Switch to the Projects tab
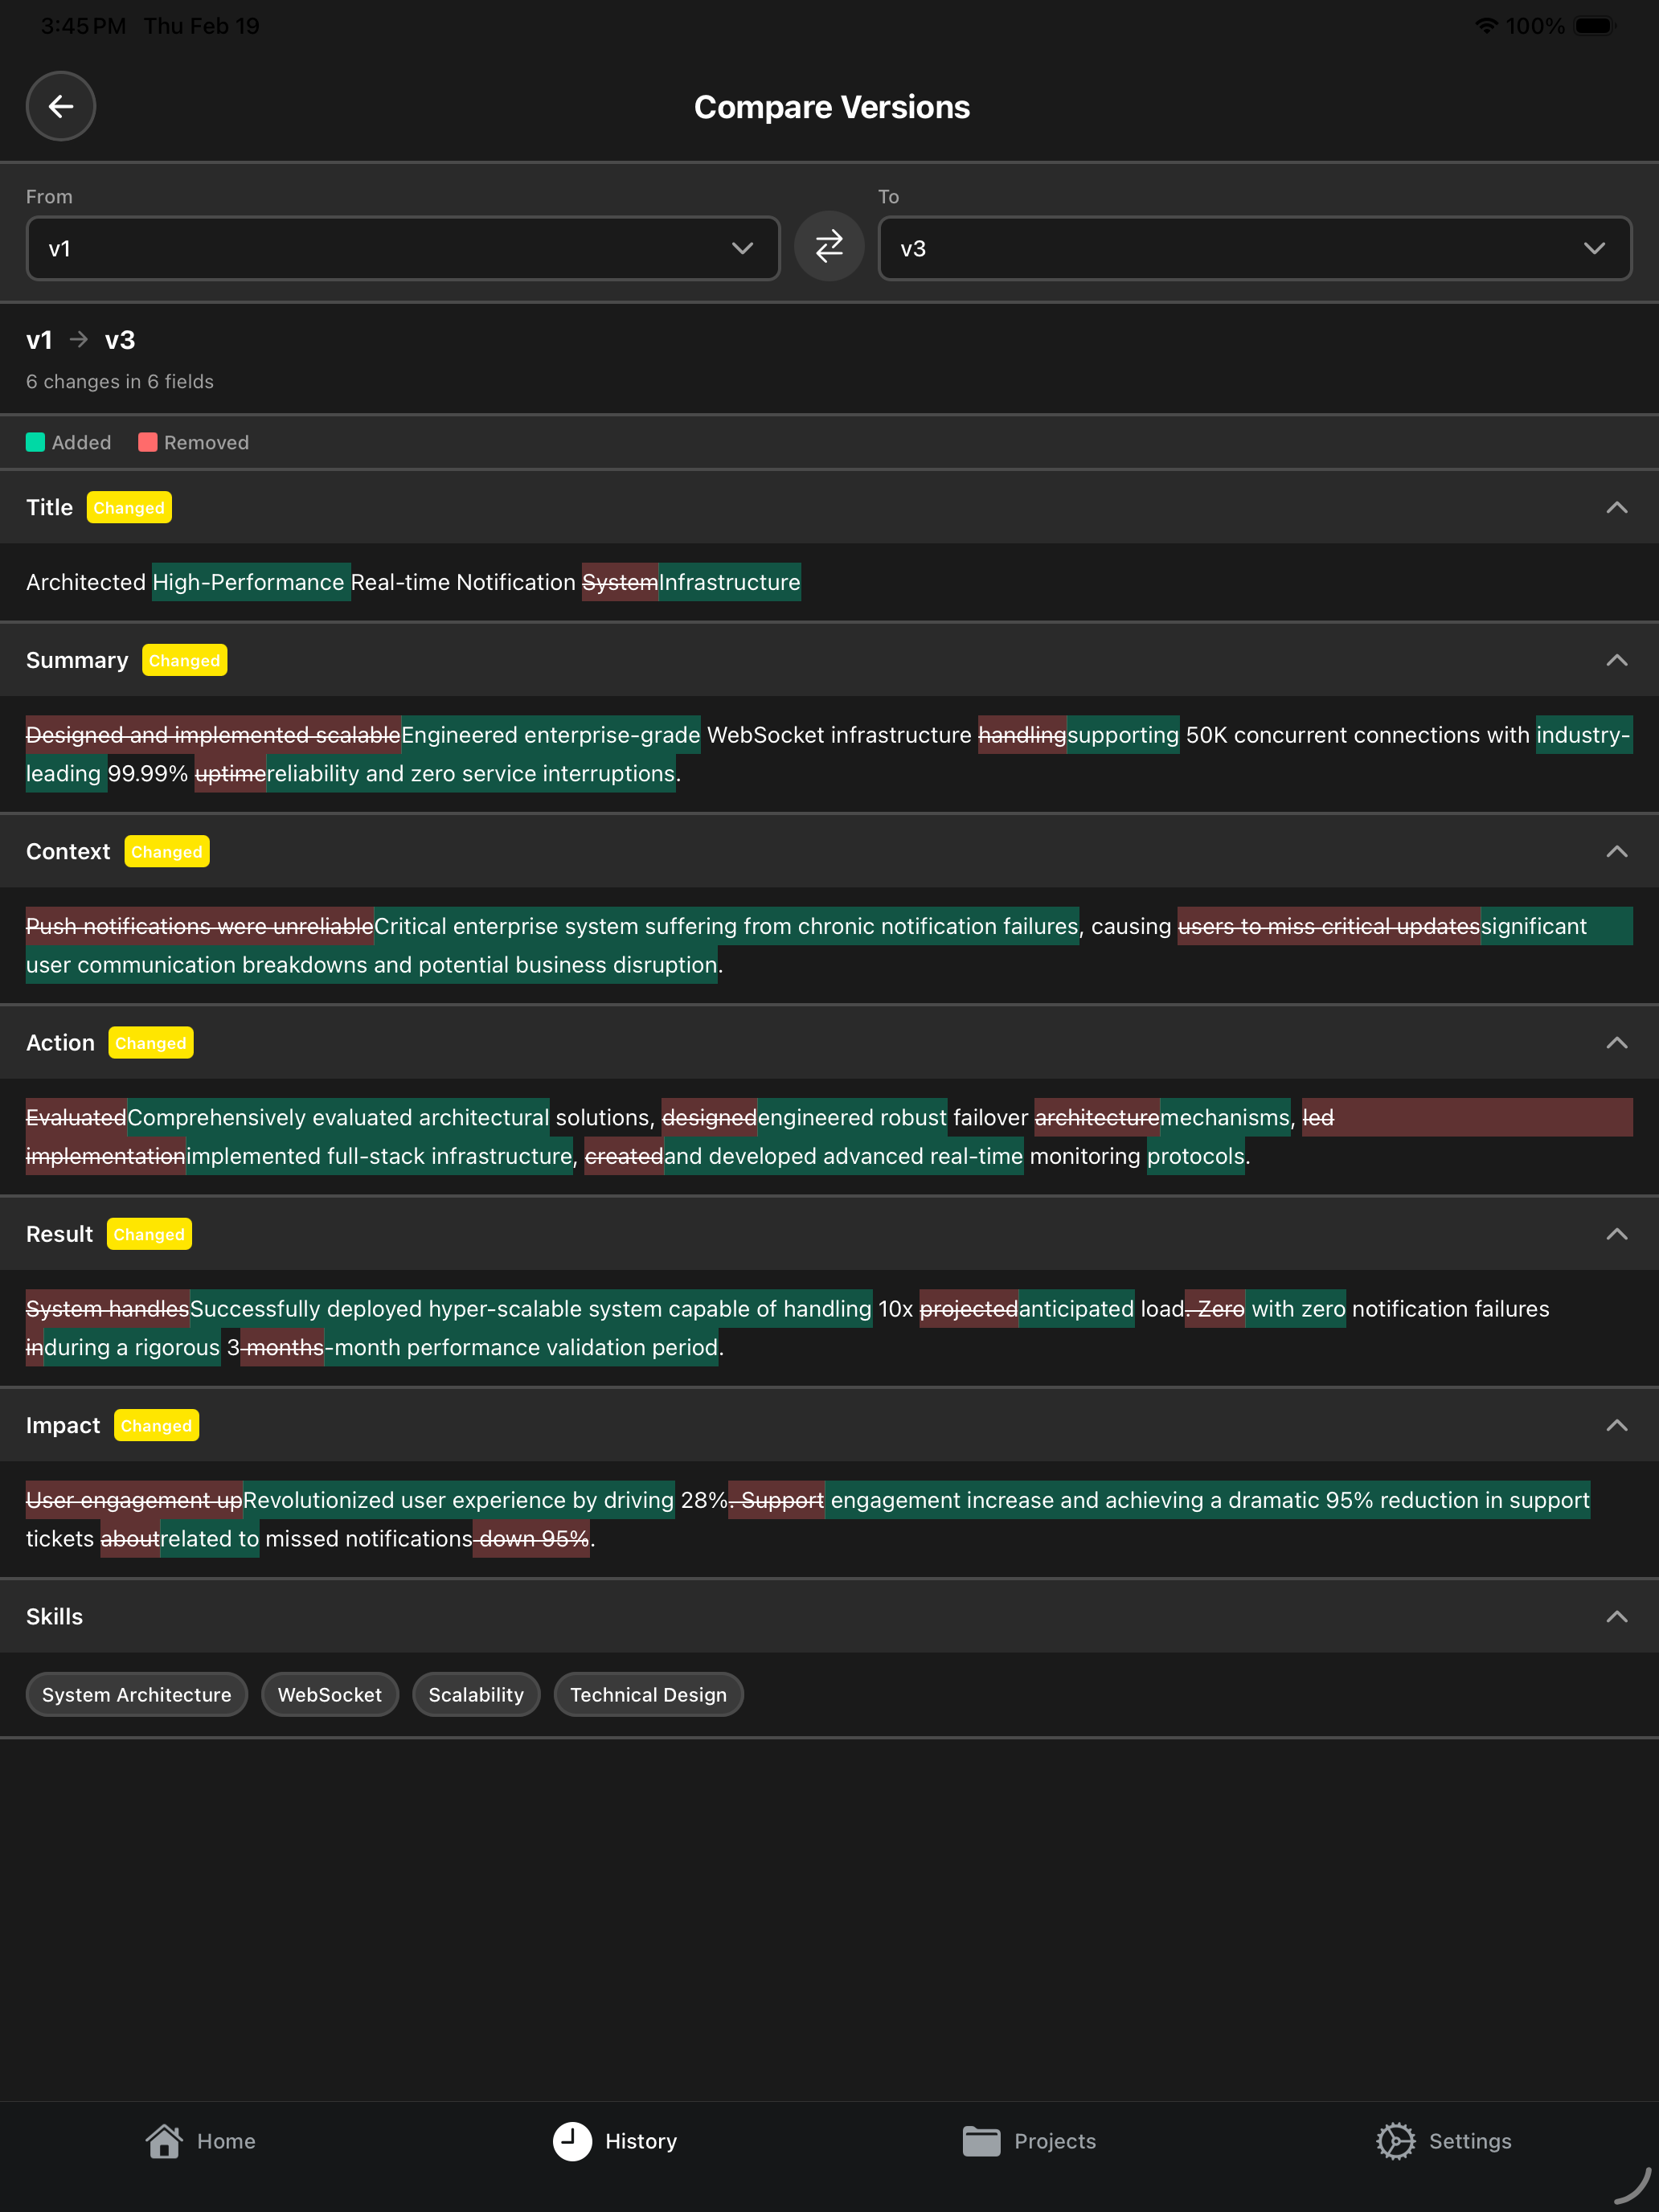Viewport: 1659px width, 2212px height. [x=1029, y=2141]
